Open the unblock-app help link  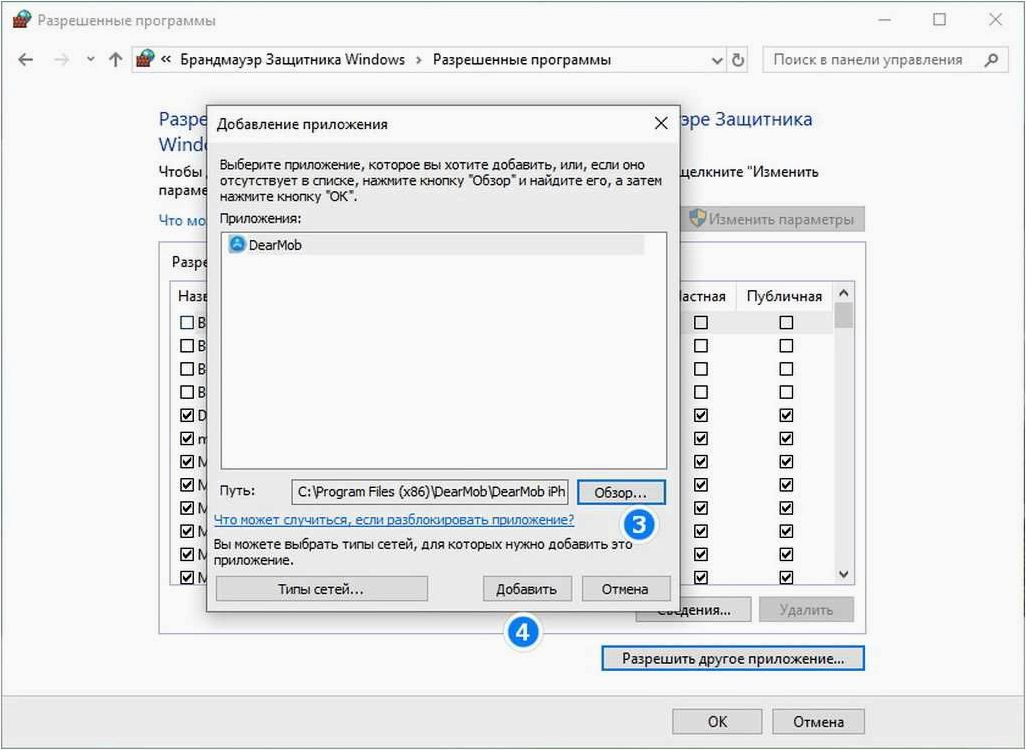click(x=394, y=520)
